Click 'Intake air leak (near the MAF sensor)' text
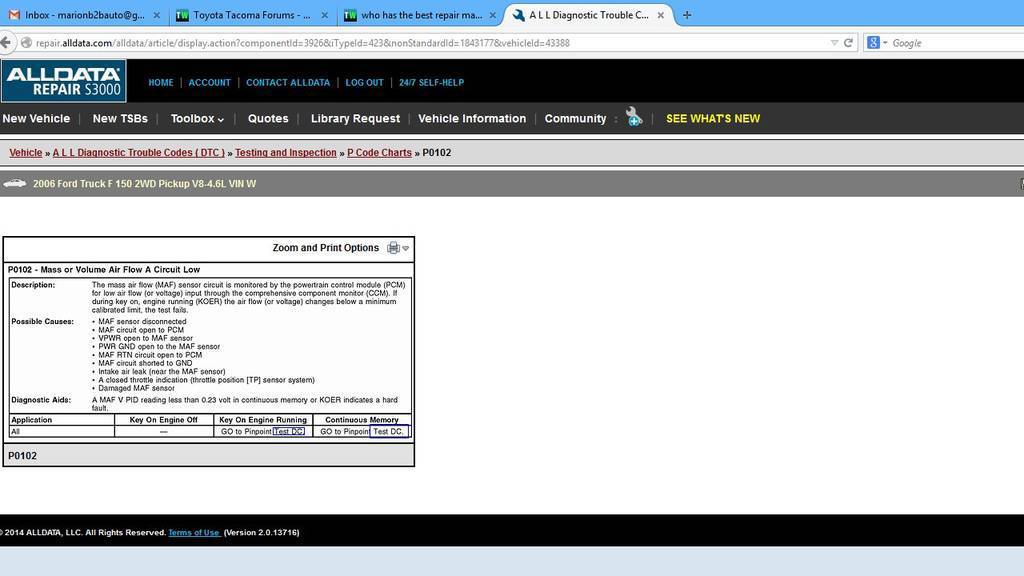1024x576 pixels. pyautogui.click(x=162, y=372)
